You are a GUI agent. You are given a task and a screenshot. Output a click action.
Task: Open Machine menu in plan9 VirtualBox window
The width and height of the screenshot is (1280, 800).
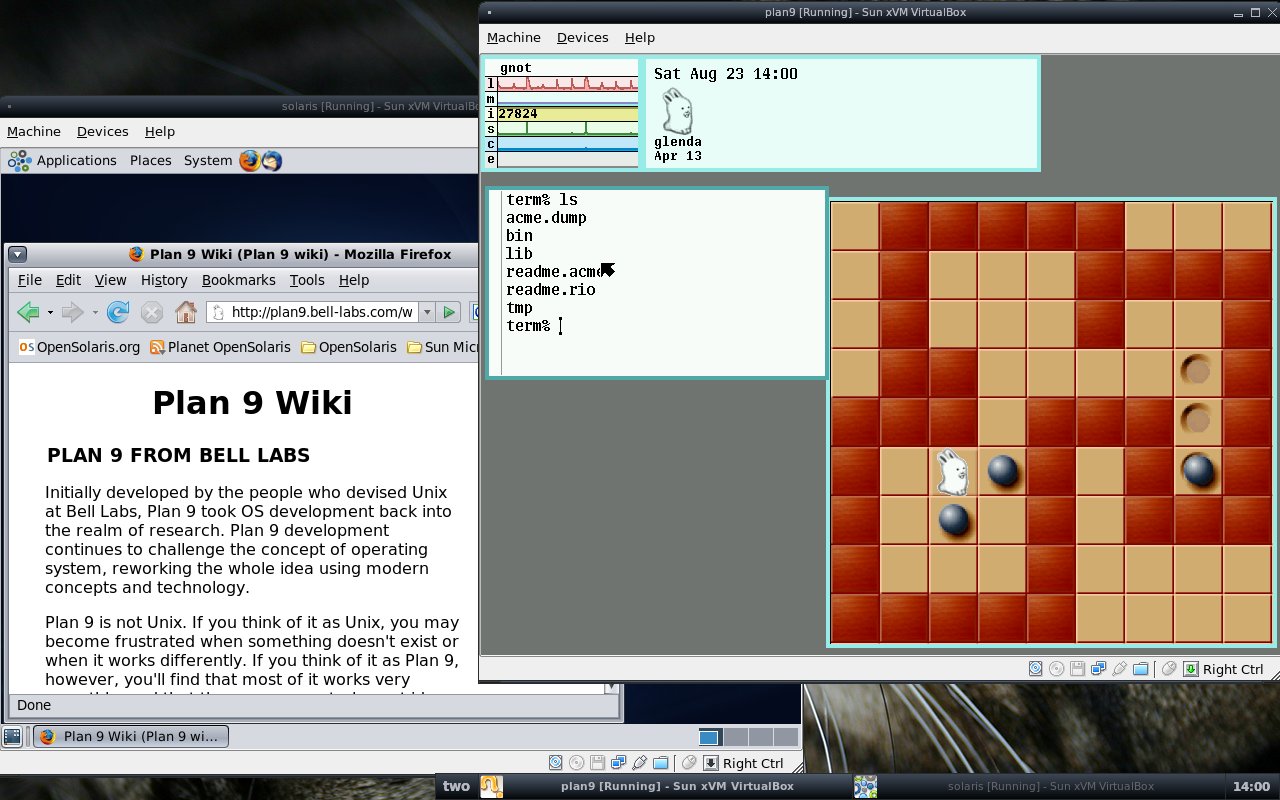(x=514, y=37)
